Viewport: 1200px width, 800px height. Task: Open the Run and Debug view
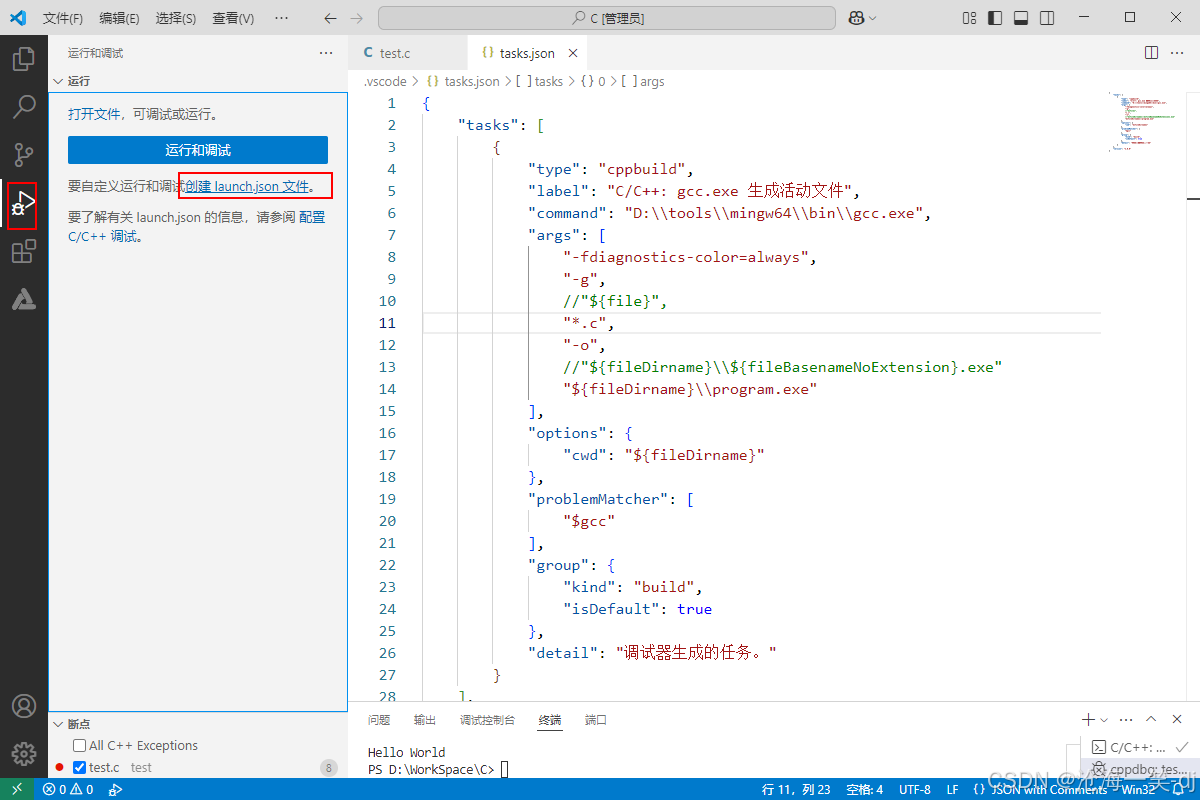[23, 205]
